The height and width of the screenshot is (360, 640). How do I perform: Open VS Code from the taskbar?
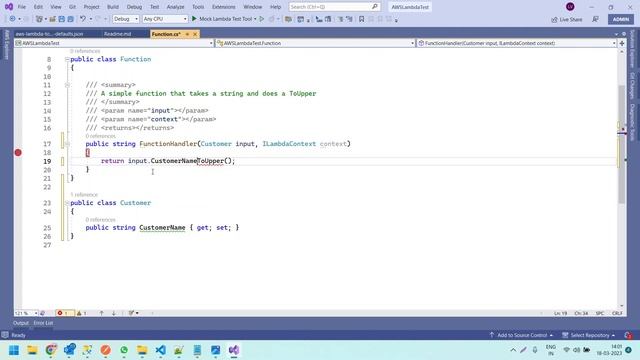[x=160, y=350]
